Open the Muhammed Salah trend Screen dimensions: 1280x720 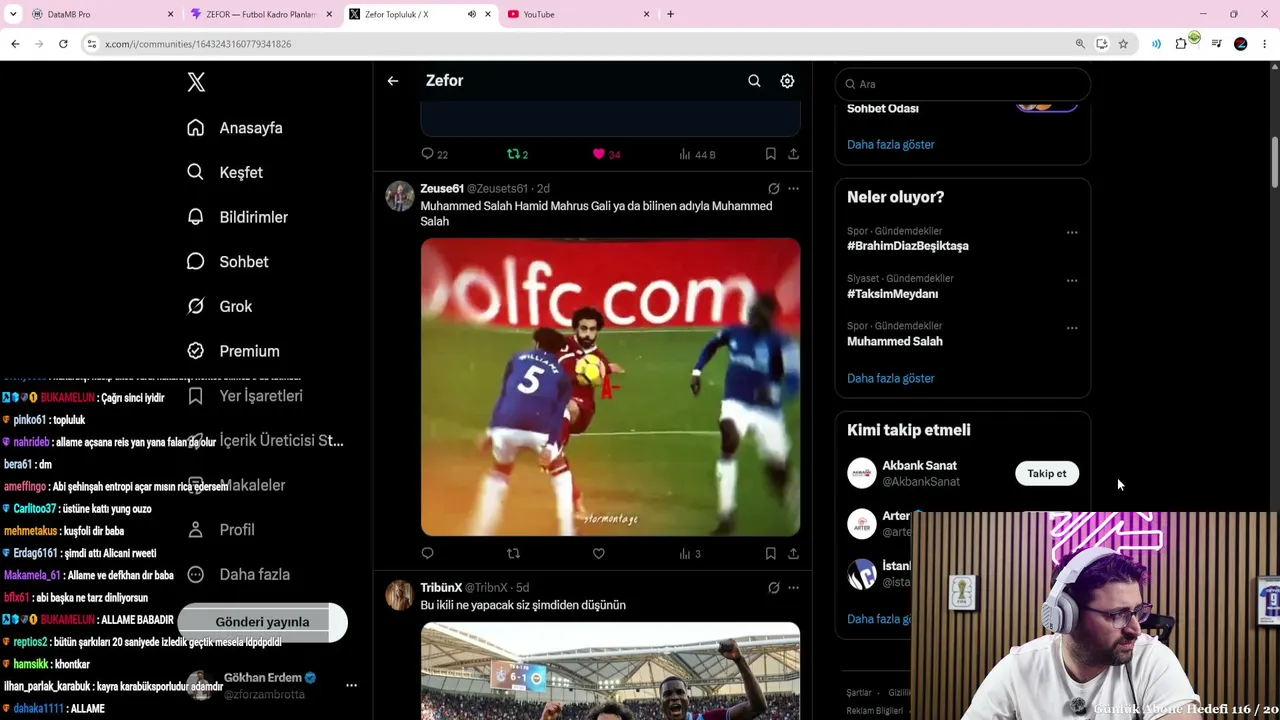pos(894,342)
